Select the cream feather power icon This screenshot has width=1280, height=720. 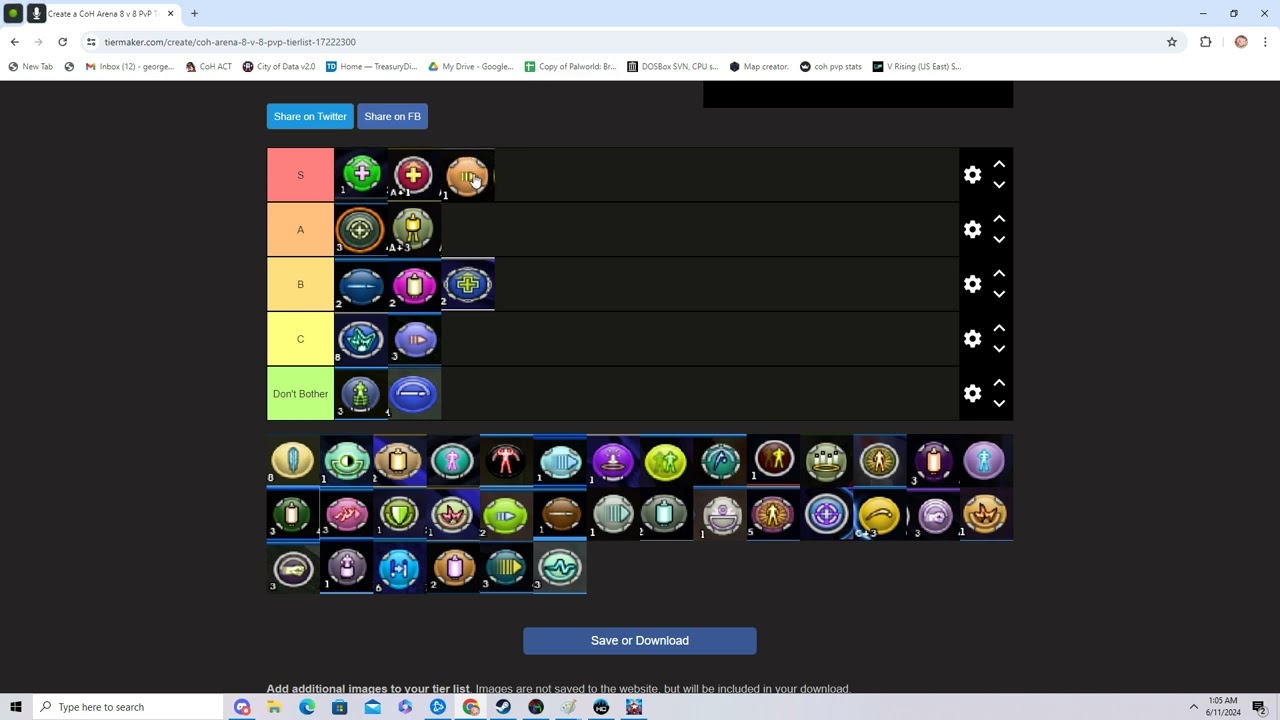293,460
